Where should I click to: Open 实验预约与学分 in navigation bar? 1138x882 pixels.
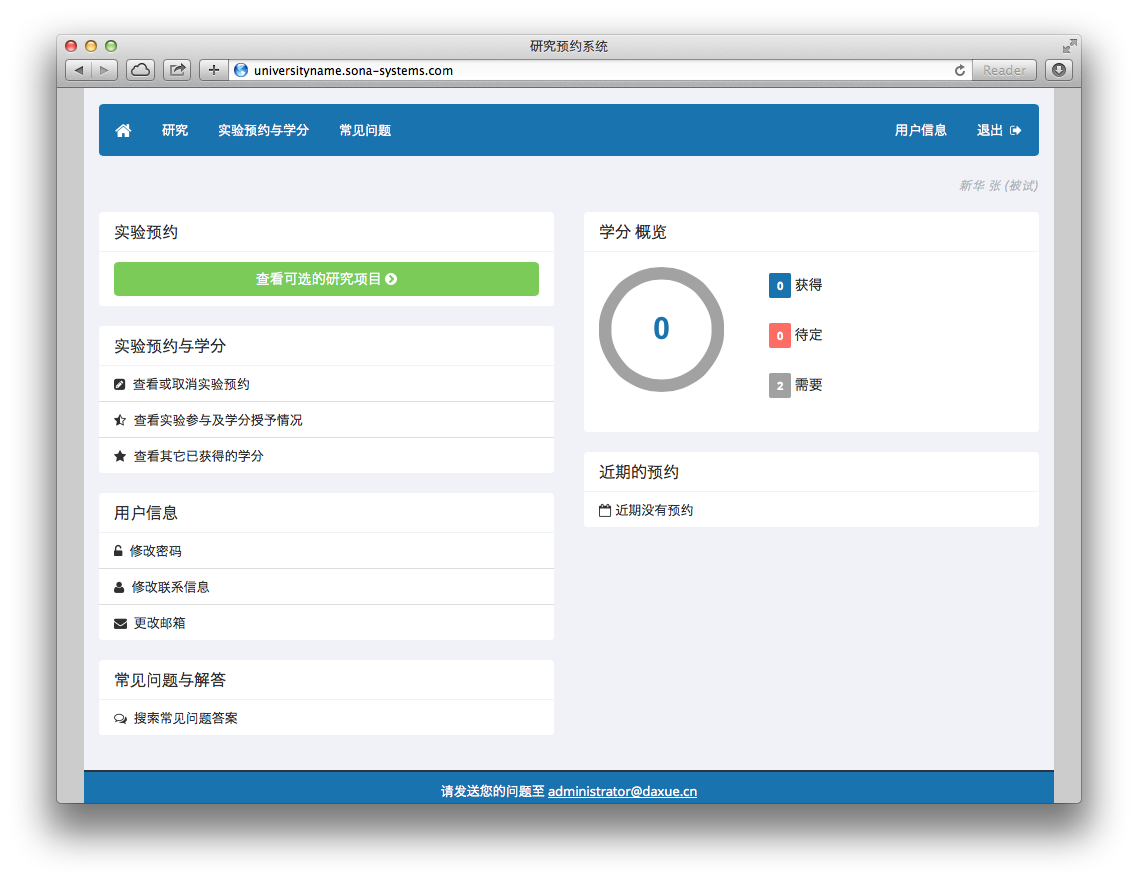(263, 130)
